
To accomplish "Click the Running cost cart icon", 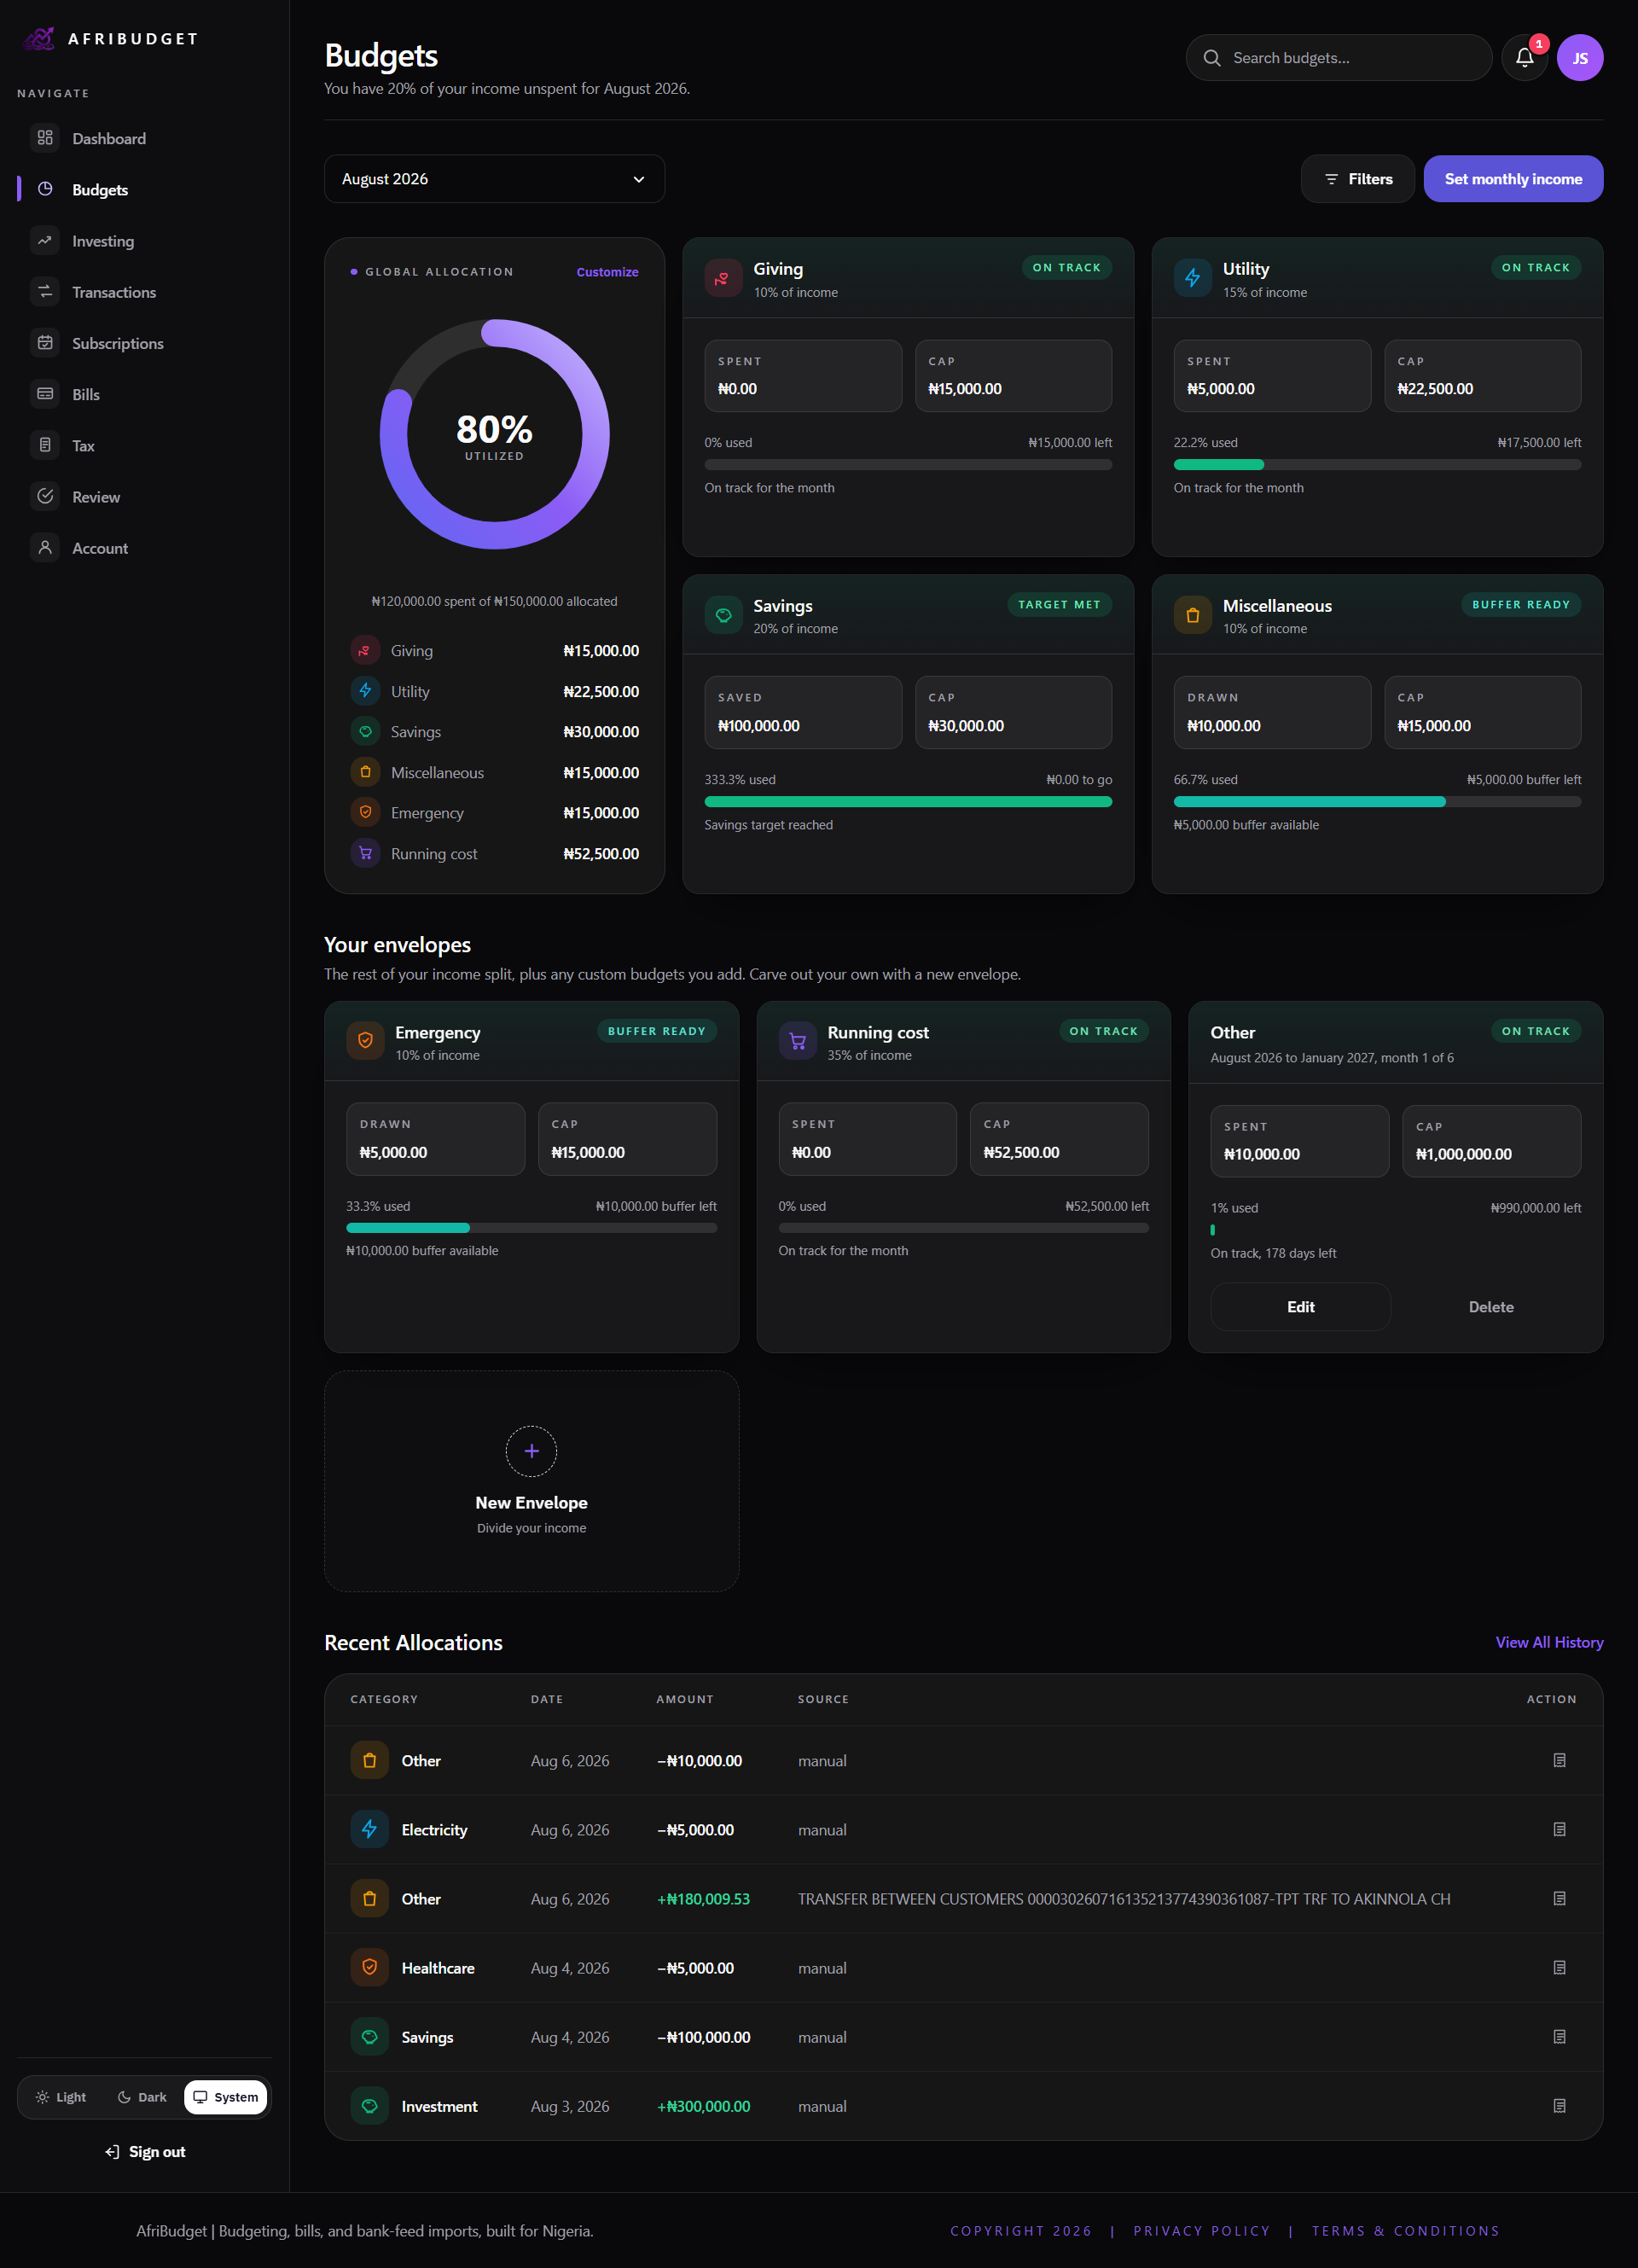I will pyautogui.click(x=797, y=1041).
